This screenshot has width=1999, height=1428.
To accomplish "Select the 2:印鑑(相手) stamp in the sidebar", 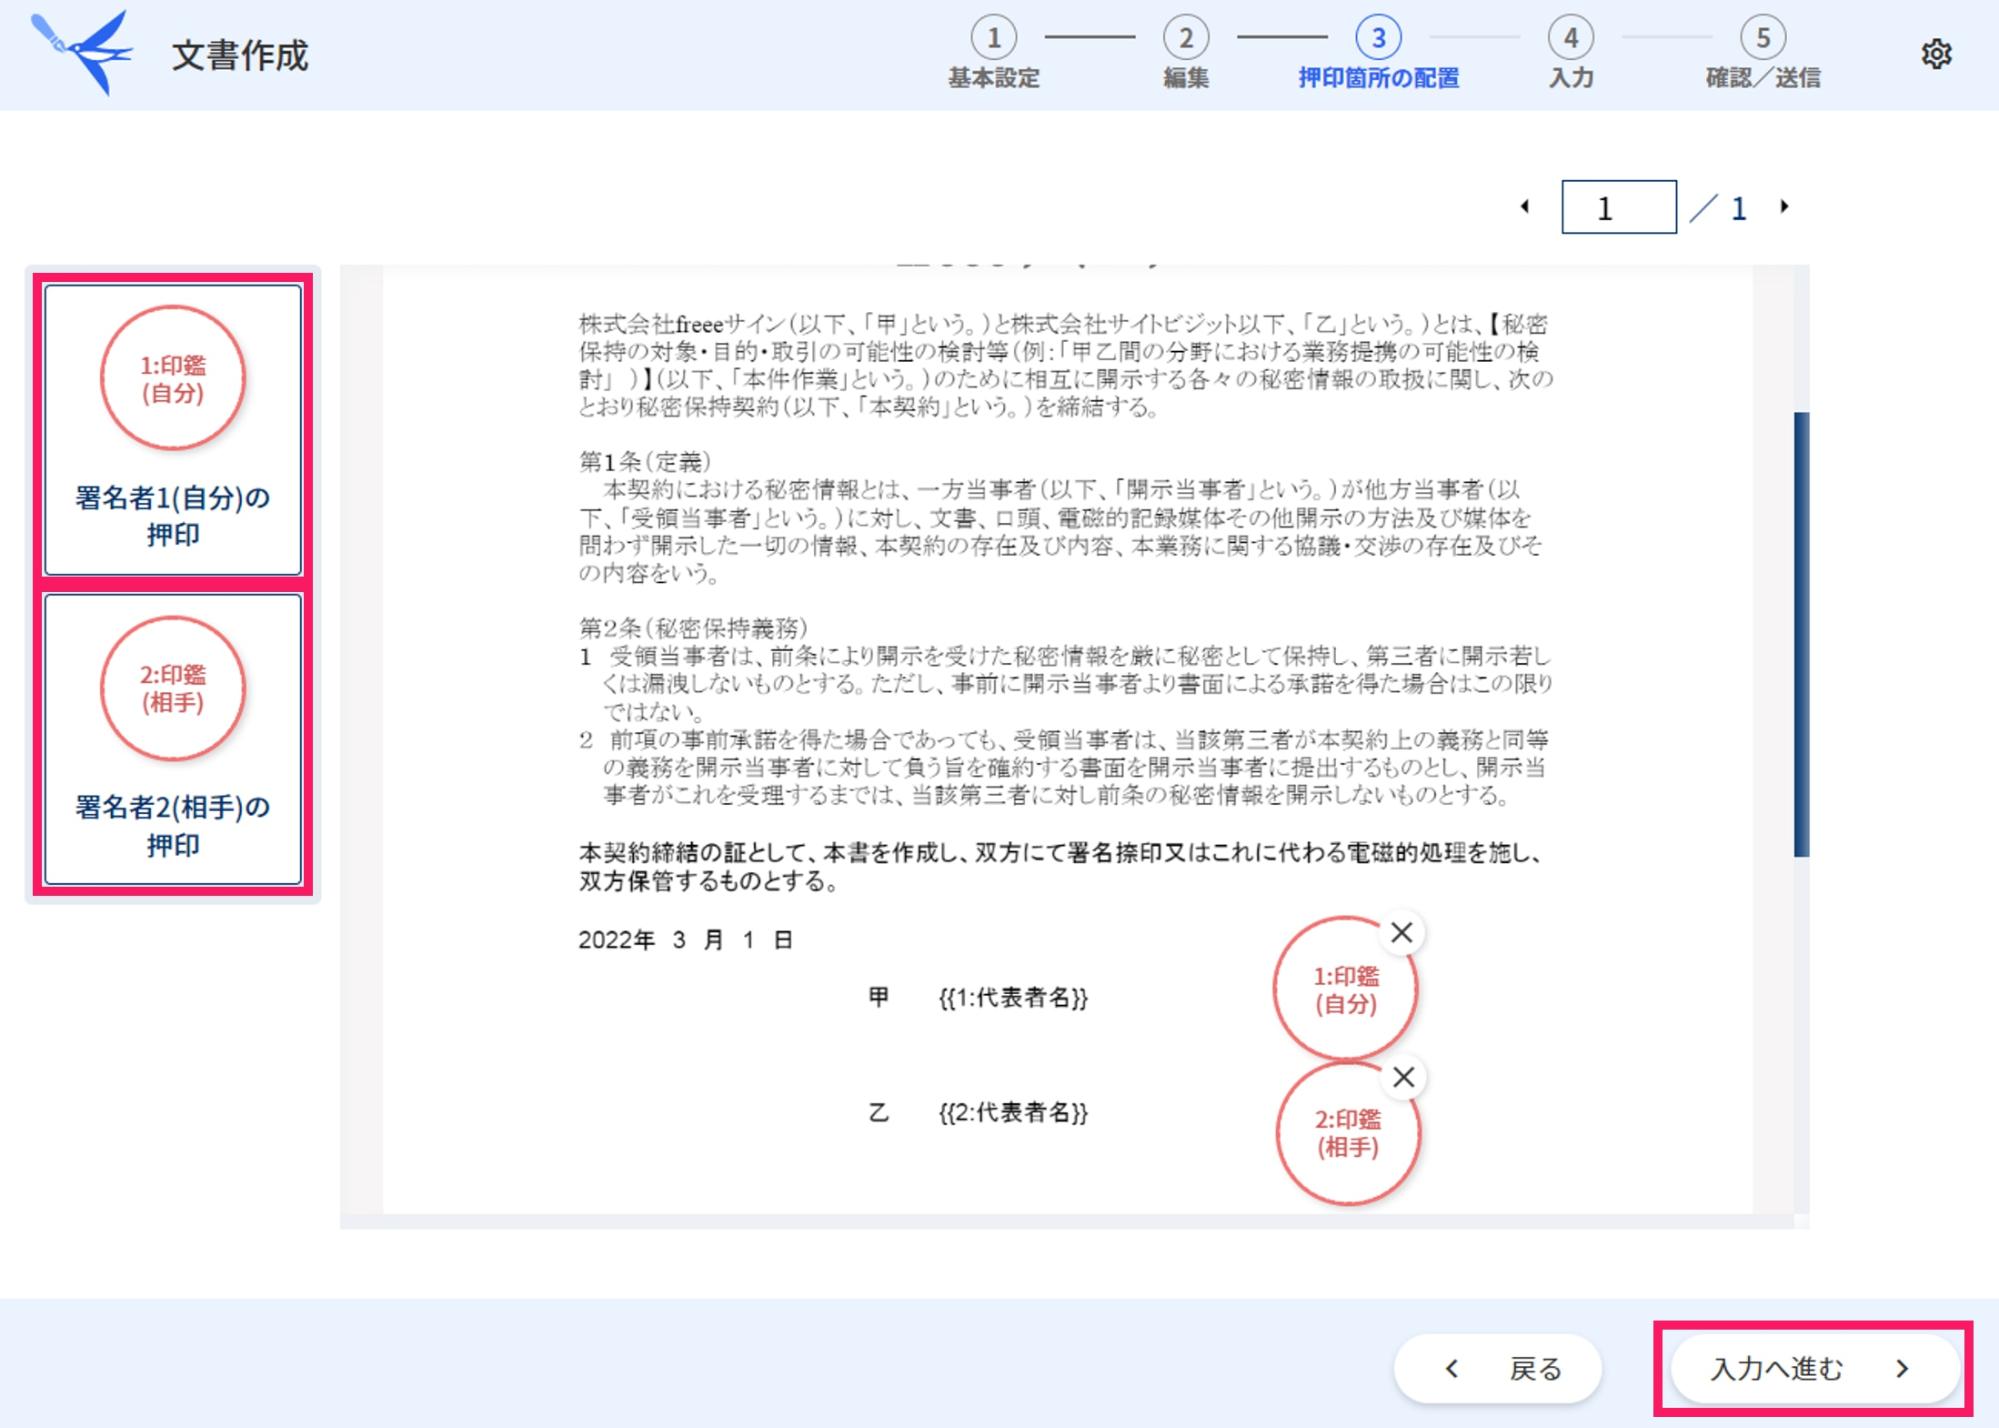I will tap(173, 688).
